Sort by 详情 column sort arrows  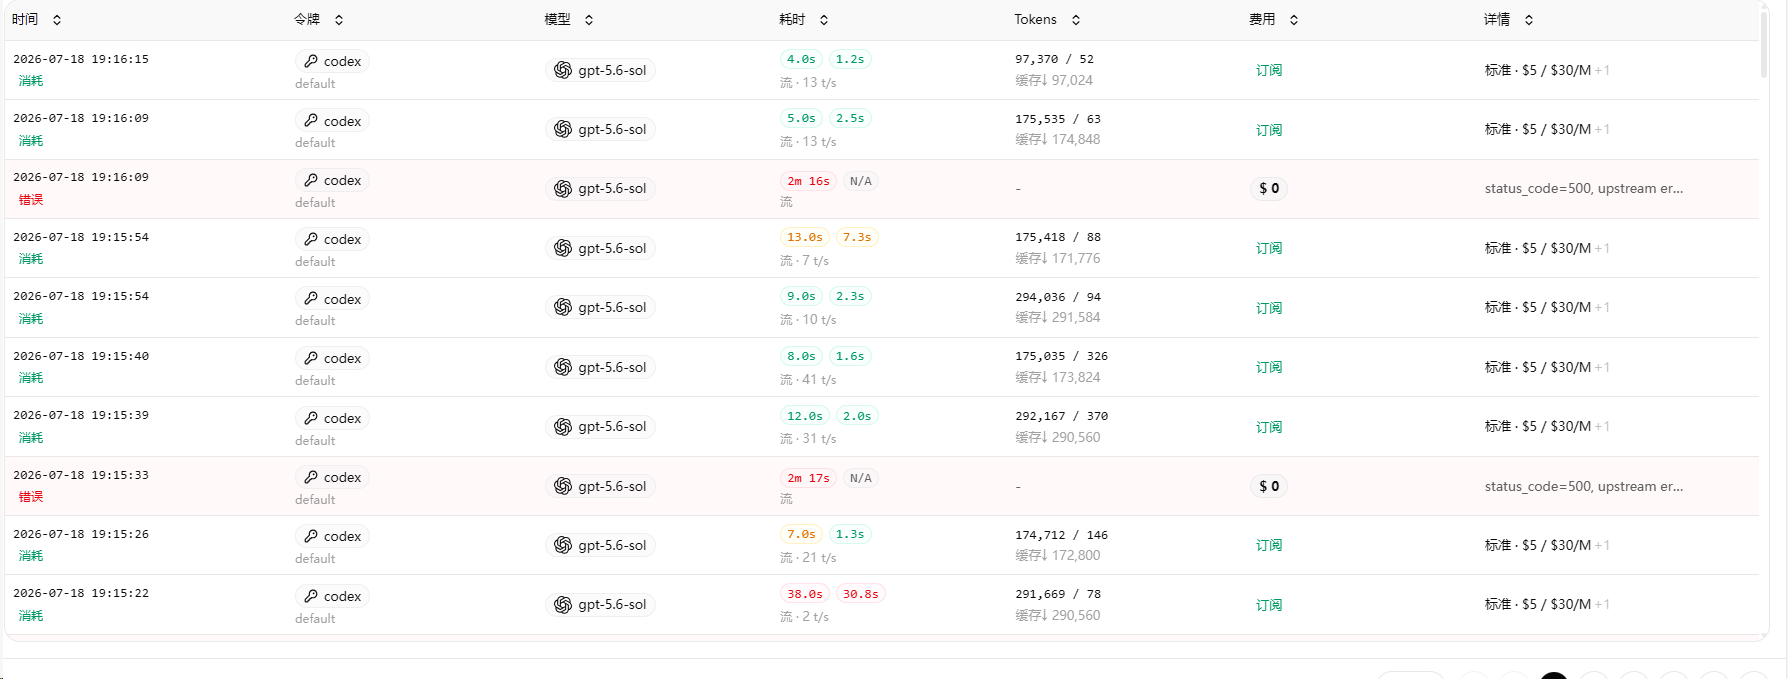pos(1529,20)
